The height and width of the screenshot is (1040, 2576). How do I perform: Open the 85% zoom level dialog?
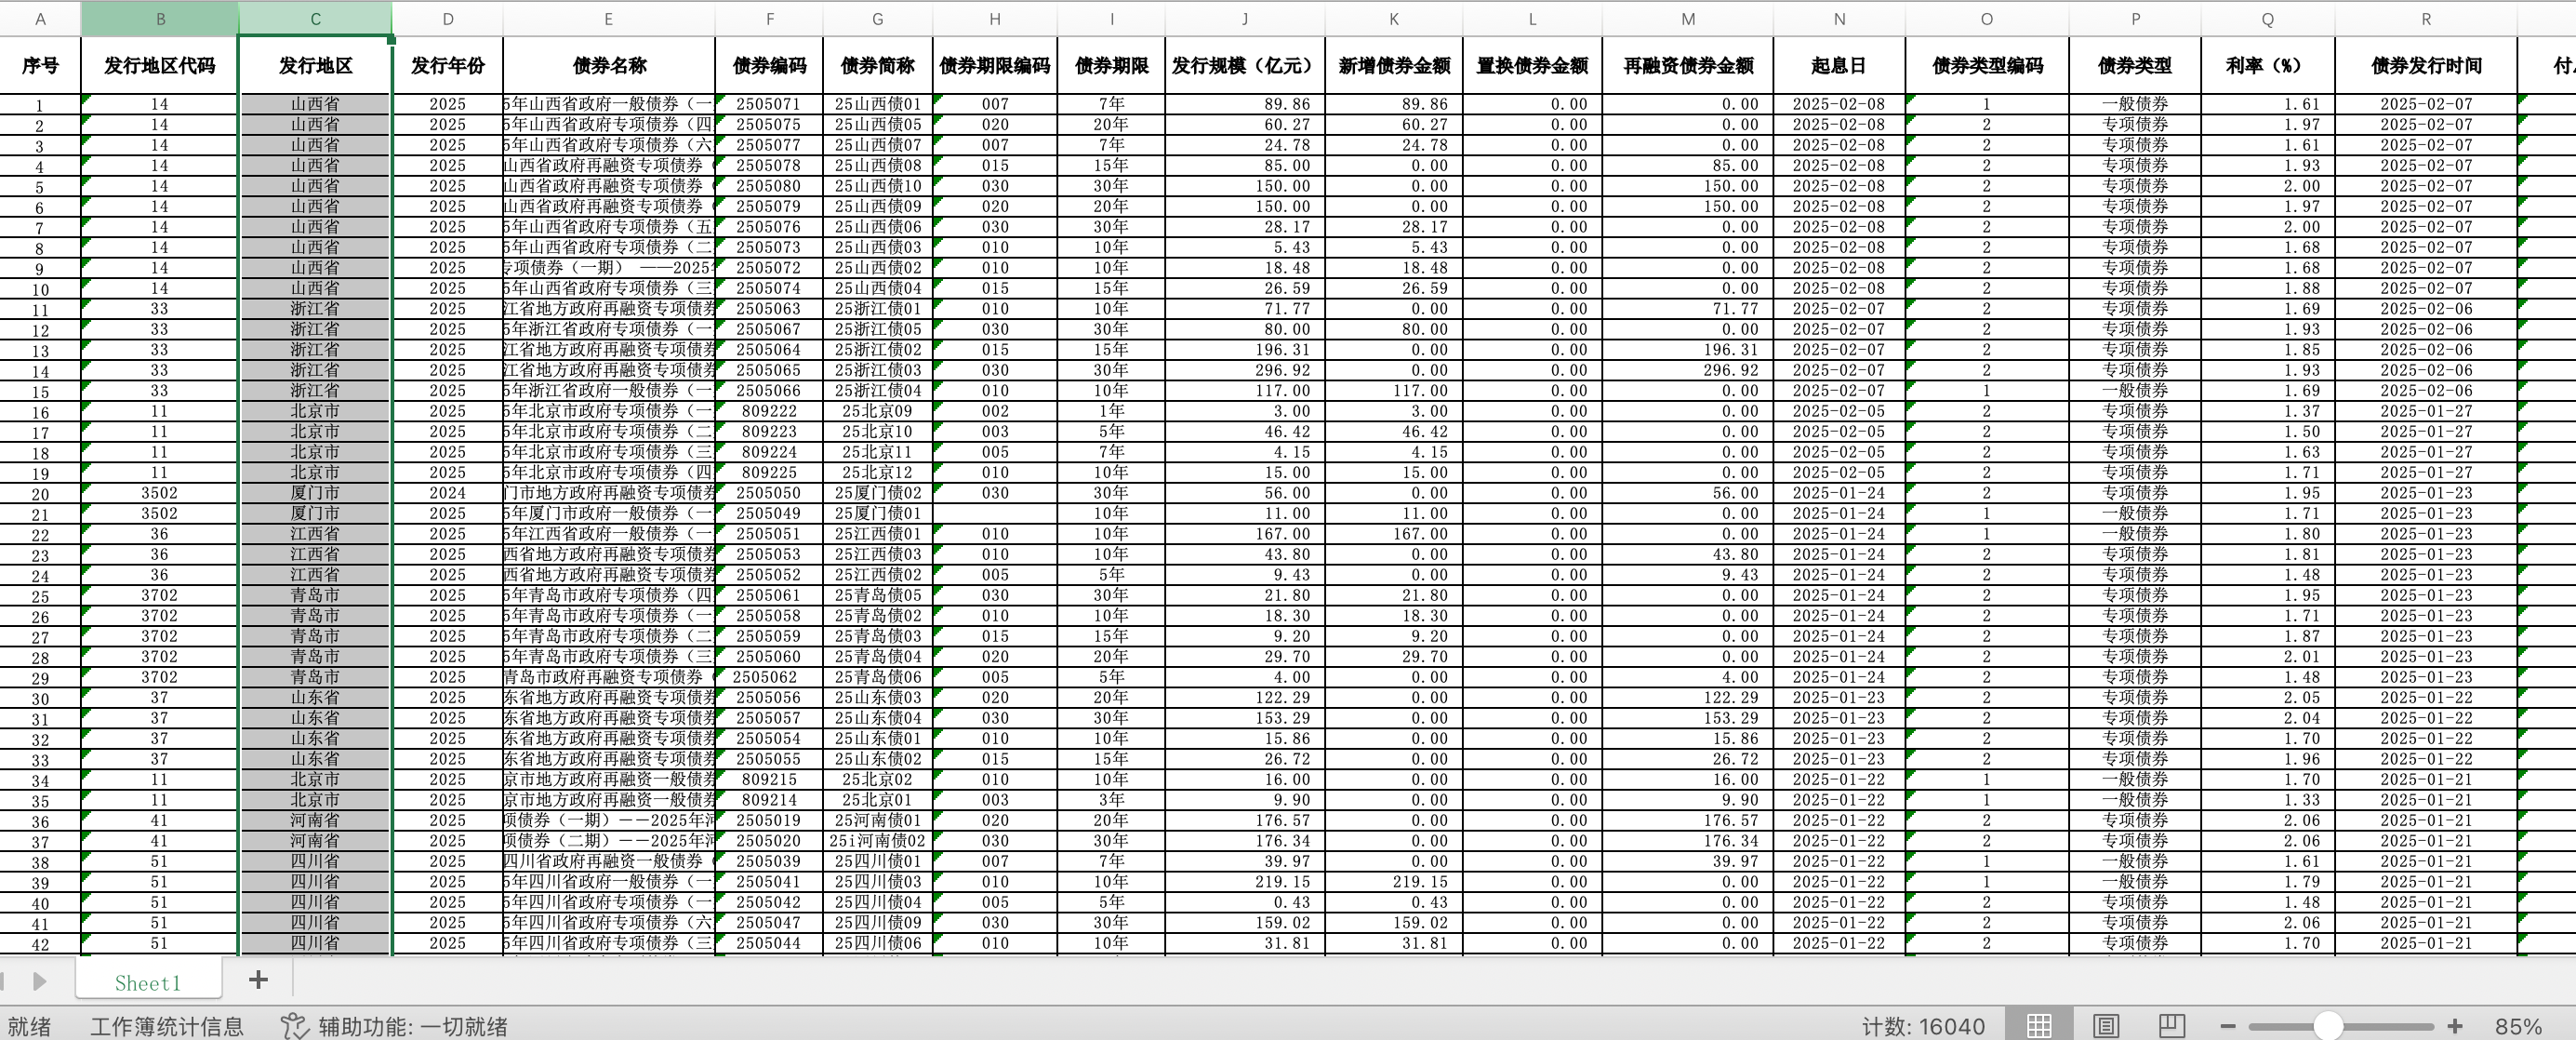pyautogui.click(x=2518, y=1026)
